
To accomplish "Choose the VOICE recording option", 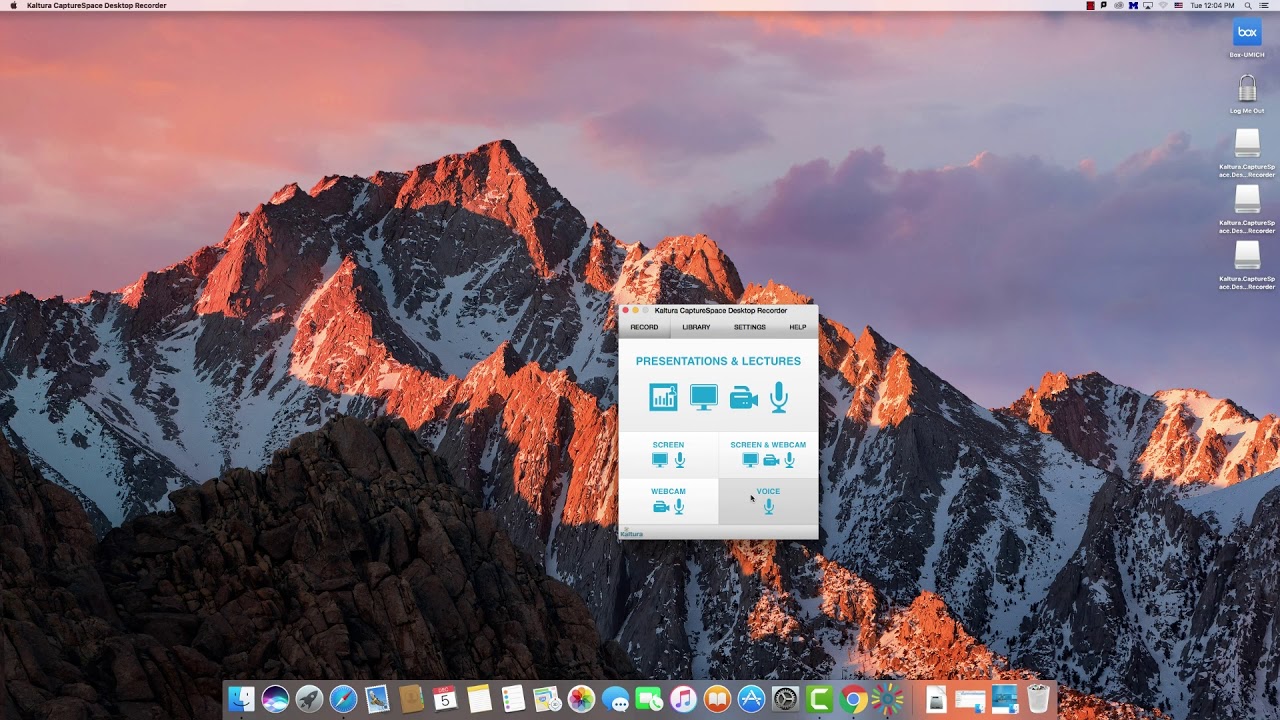I will pos(768,501).
